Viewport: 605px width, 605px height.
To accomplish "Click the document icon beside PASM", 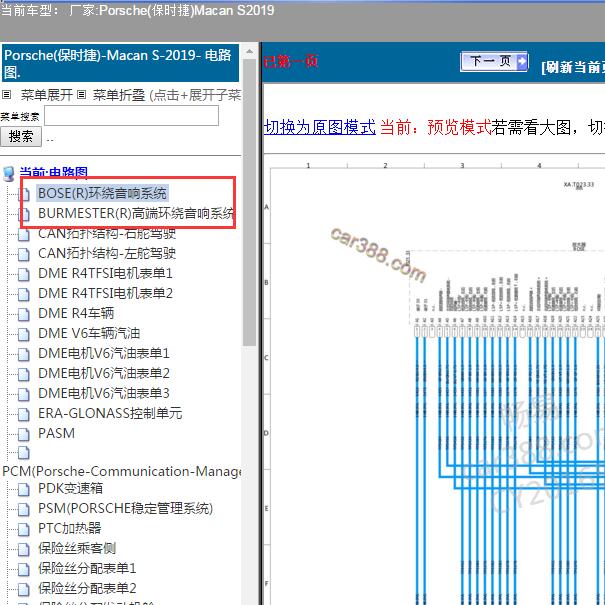I will pos(24,434).
